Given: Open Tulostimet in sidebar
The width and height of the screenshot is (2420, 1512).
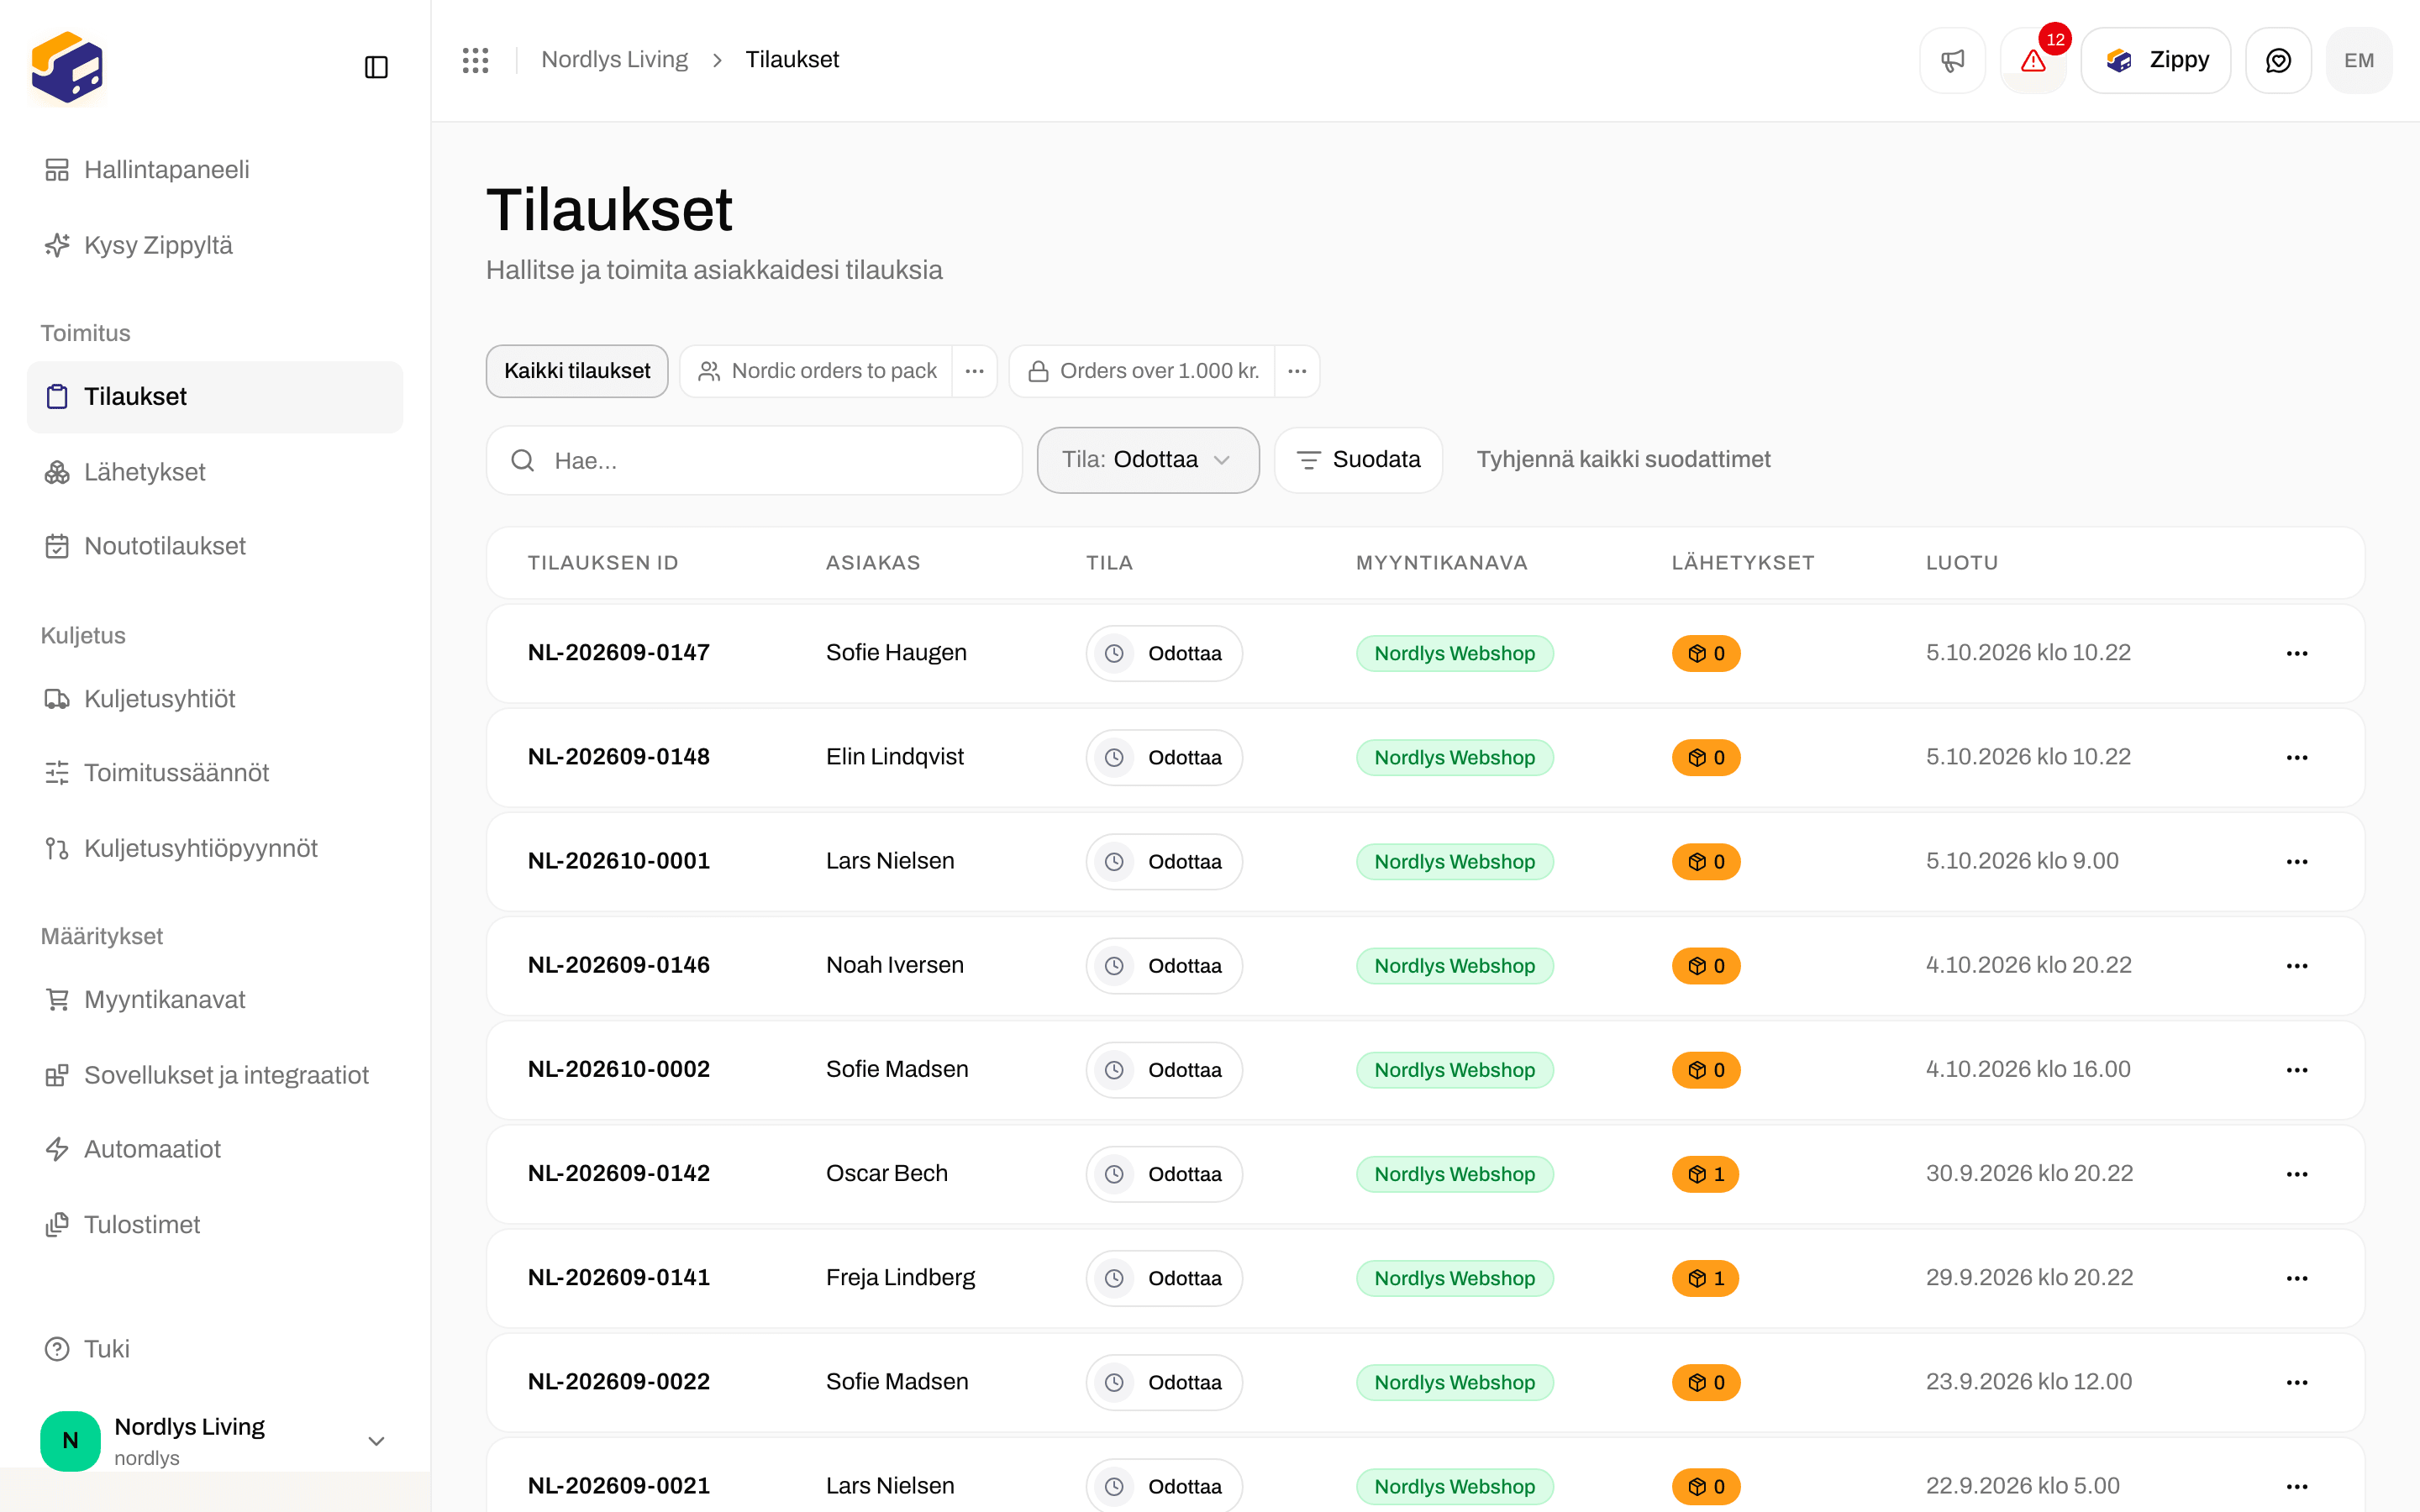Looking at the screenshot, I should (215, 1225).
